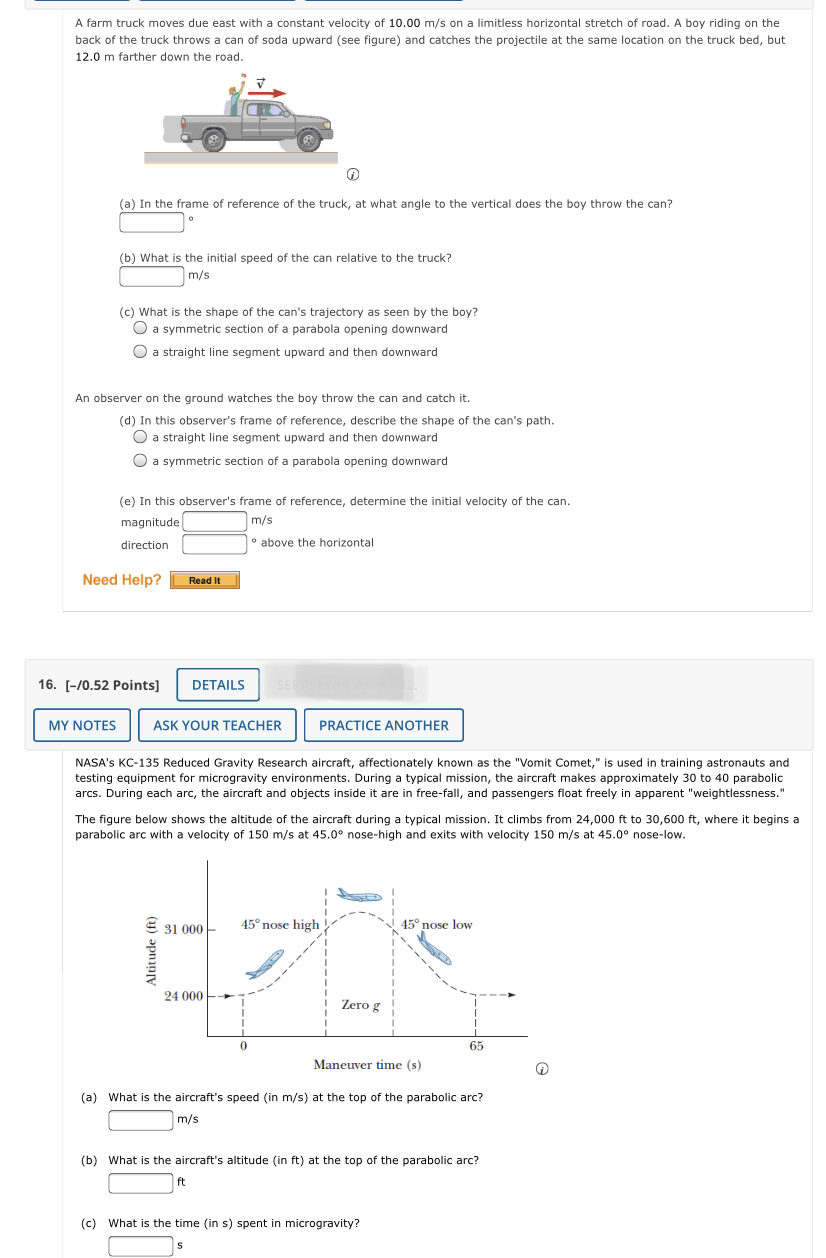Click the altitude answer box in feet for 16(b)
The width and height of the screenshot is (826, 1258).
point(139,1182)
